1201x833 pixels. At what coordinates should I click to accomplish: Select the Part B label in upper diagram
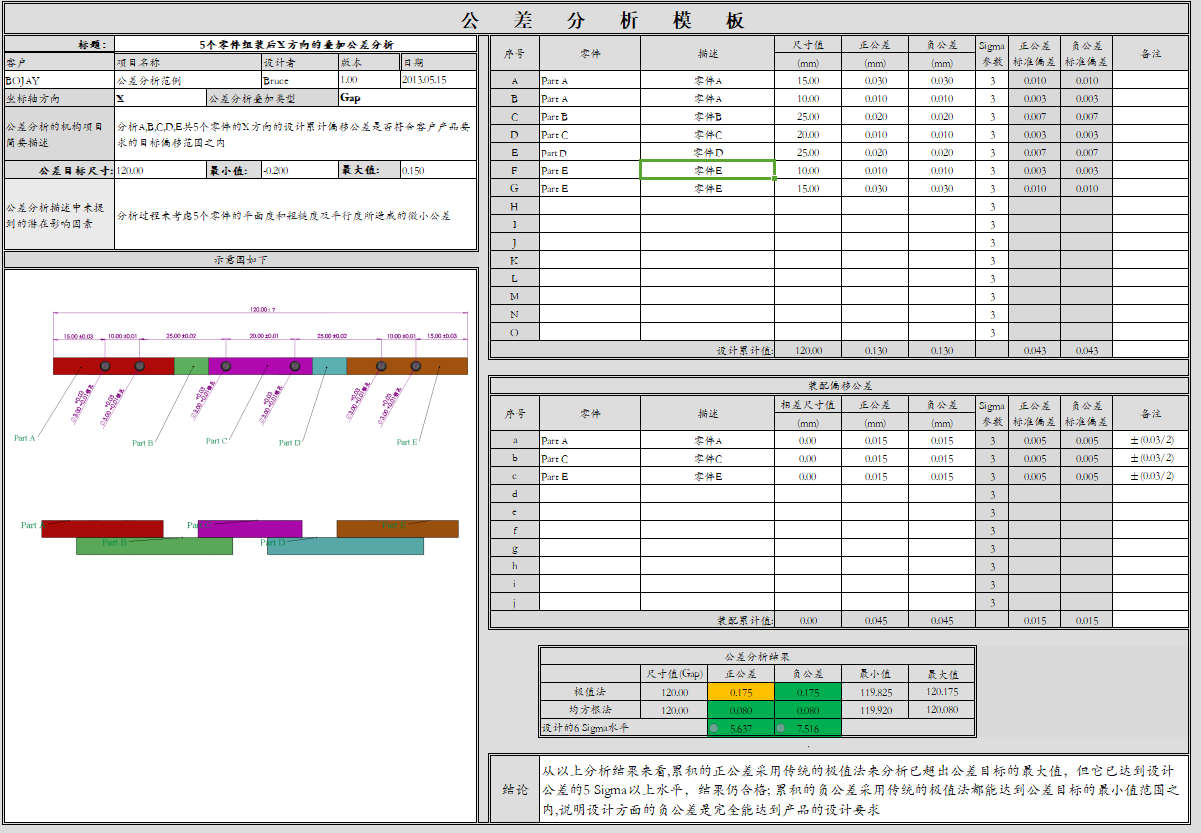click(x=142, y=443)
